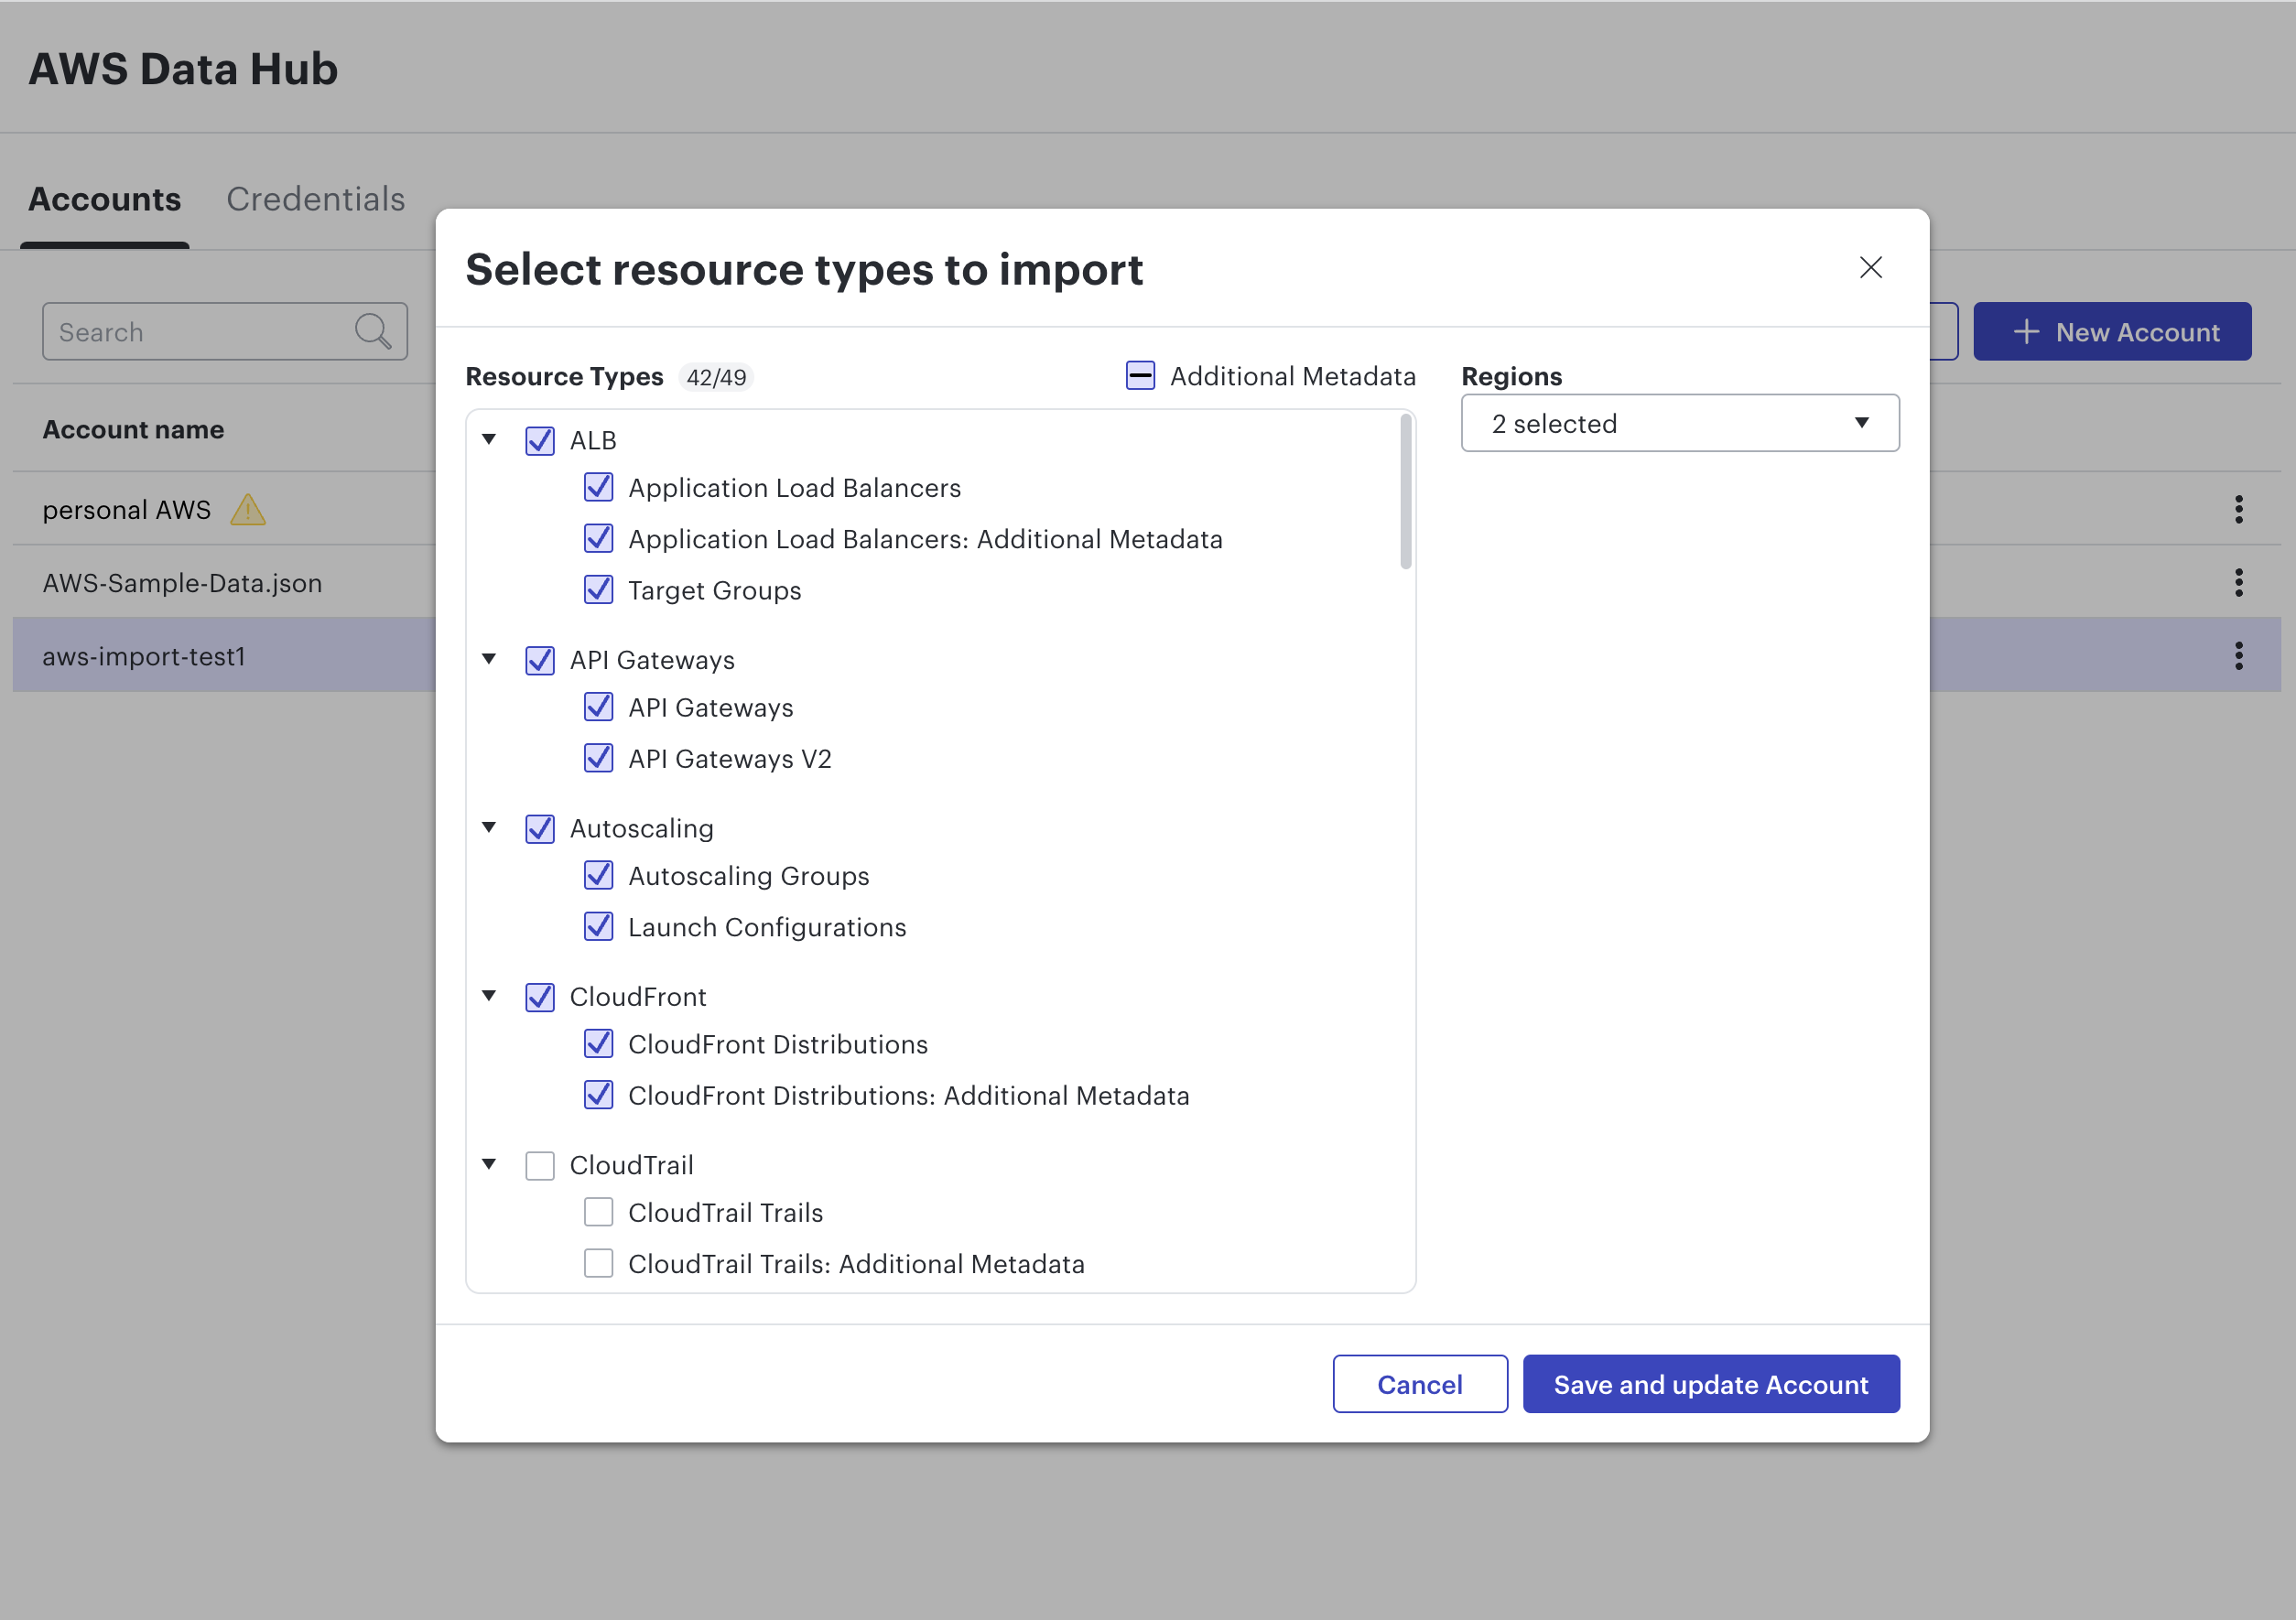This screenshot has height=1620, width=2296.
Task: Collapse the CloudFront resource group
Action: coord(489,996)
